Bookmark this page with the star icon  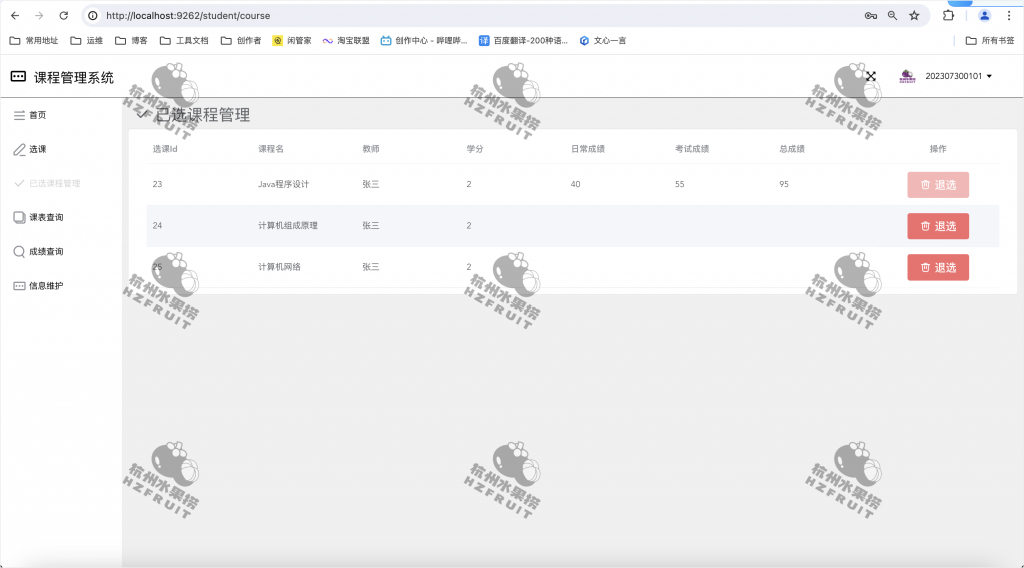914,16
